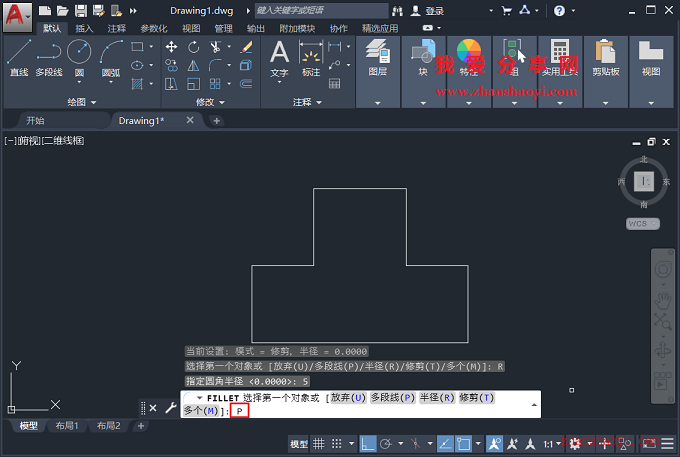Click the Save icon in quick access toolbar
This screenshot has width=680, height=457.
coord(81,10)
